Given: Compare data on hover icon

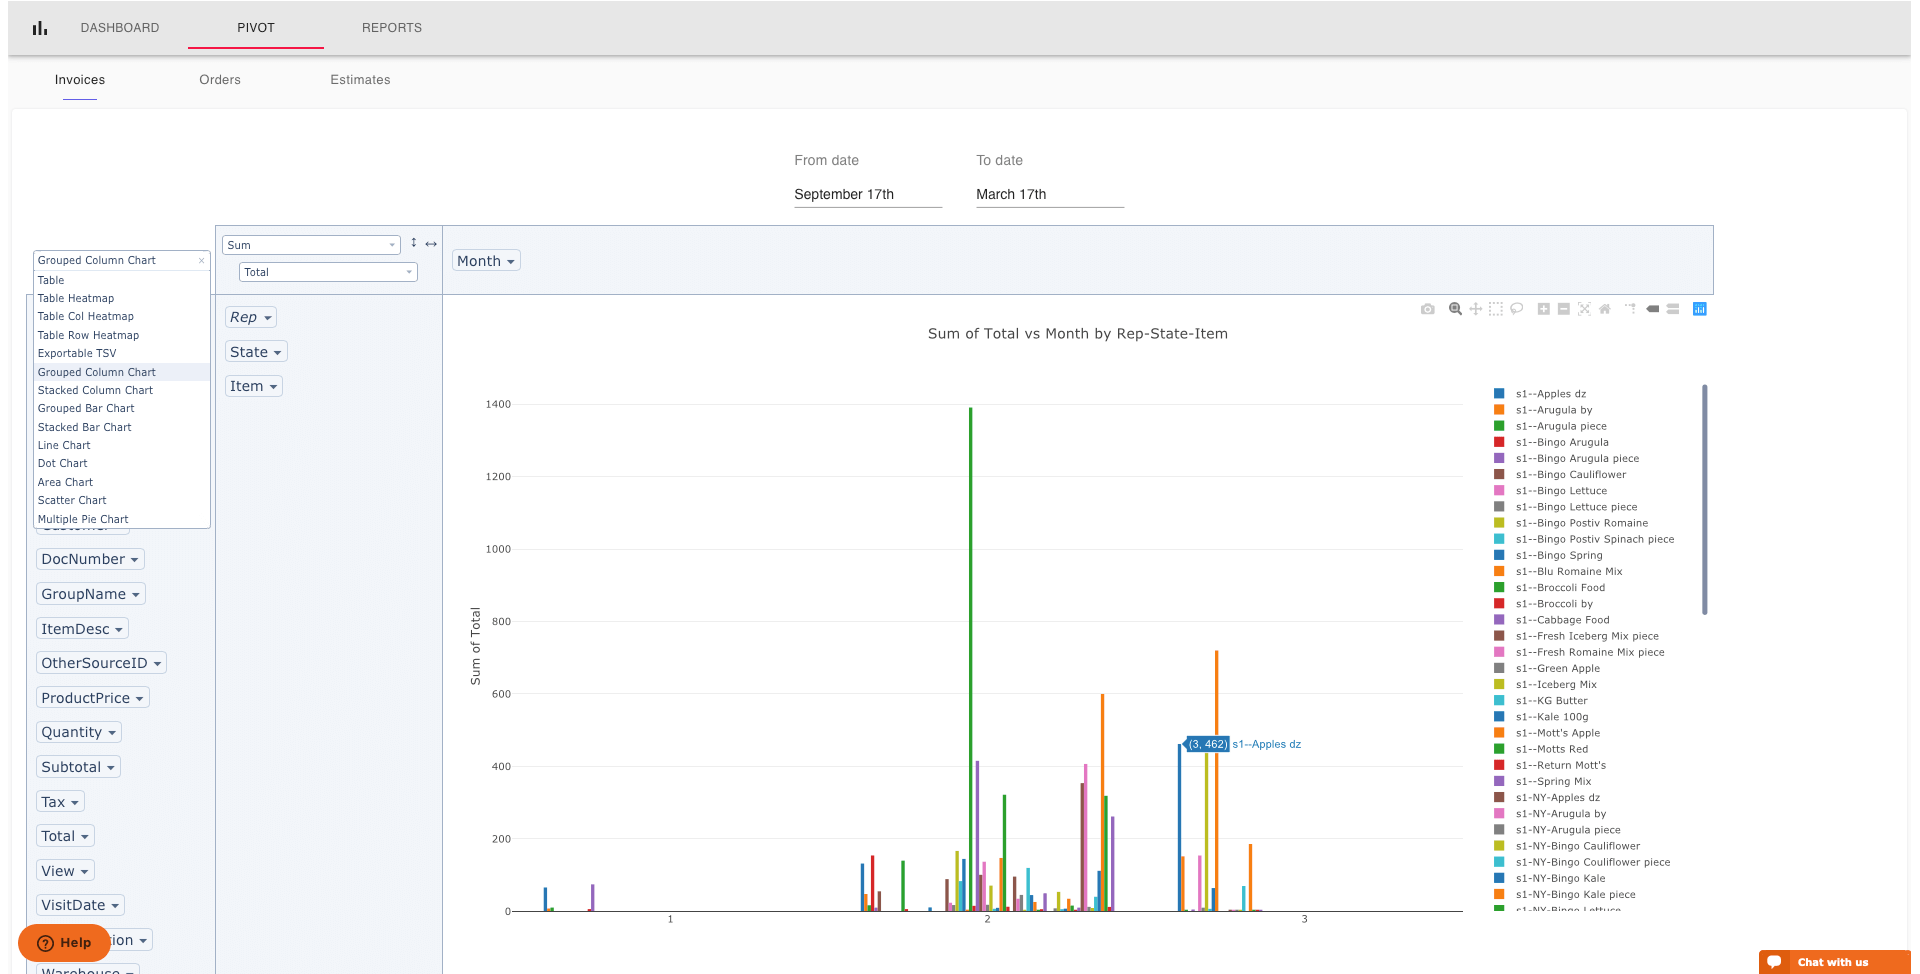Looking at the screenshot, I should 1673,309.
